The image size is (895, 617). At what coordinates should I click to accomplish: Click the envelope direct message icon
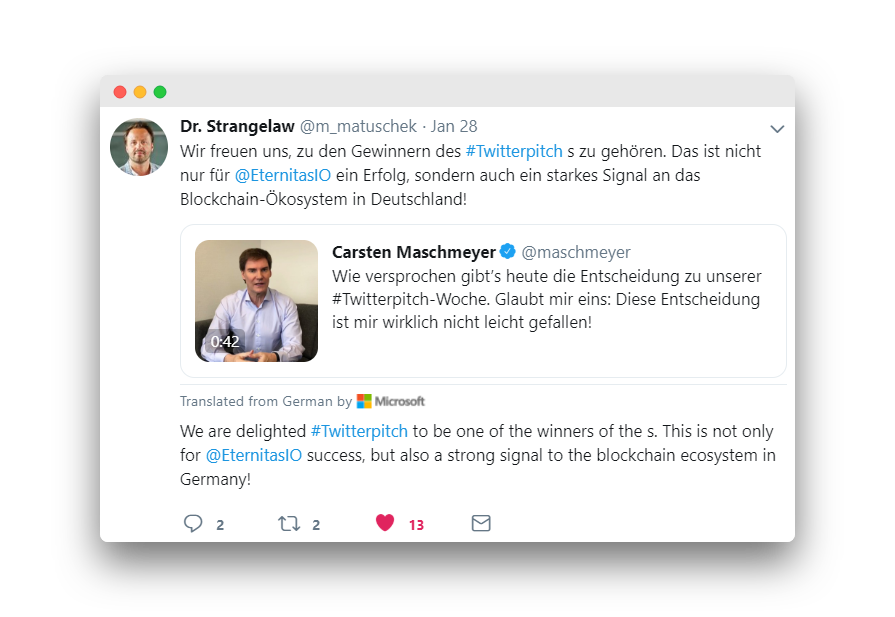tap(481, 523)
